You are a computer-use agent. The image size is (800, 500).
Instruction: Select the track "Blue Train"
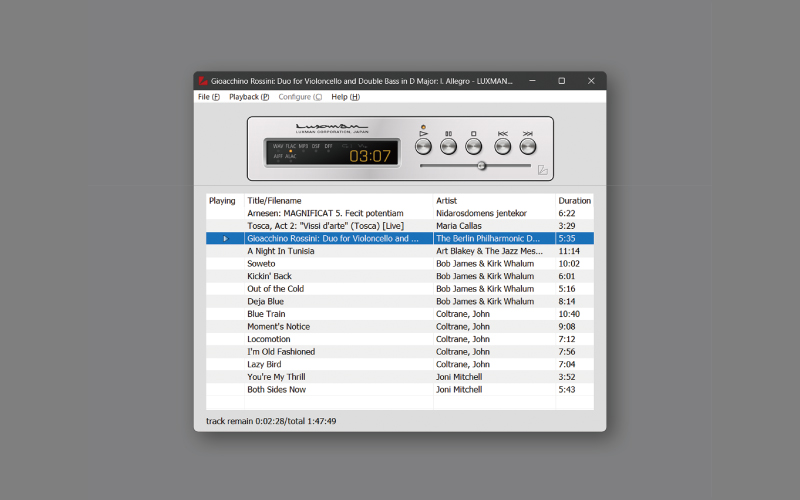(x=267, y=314)
